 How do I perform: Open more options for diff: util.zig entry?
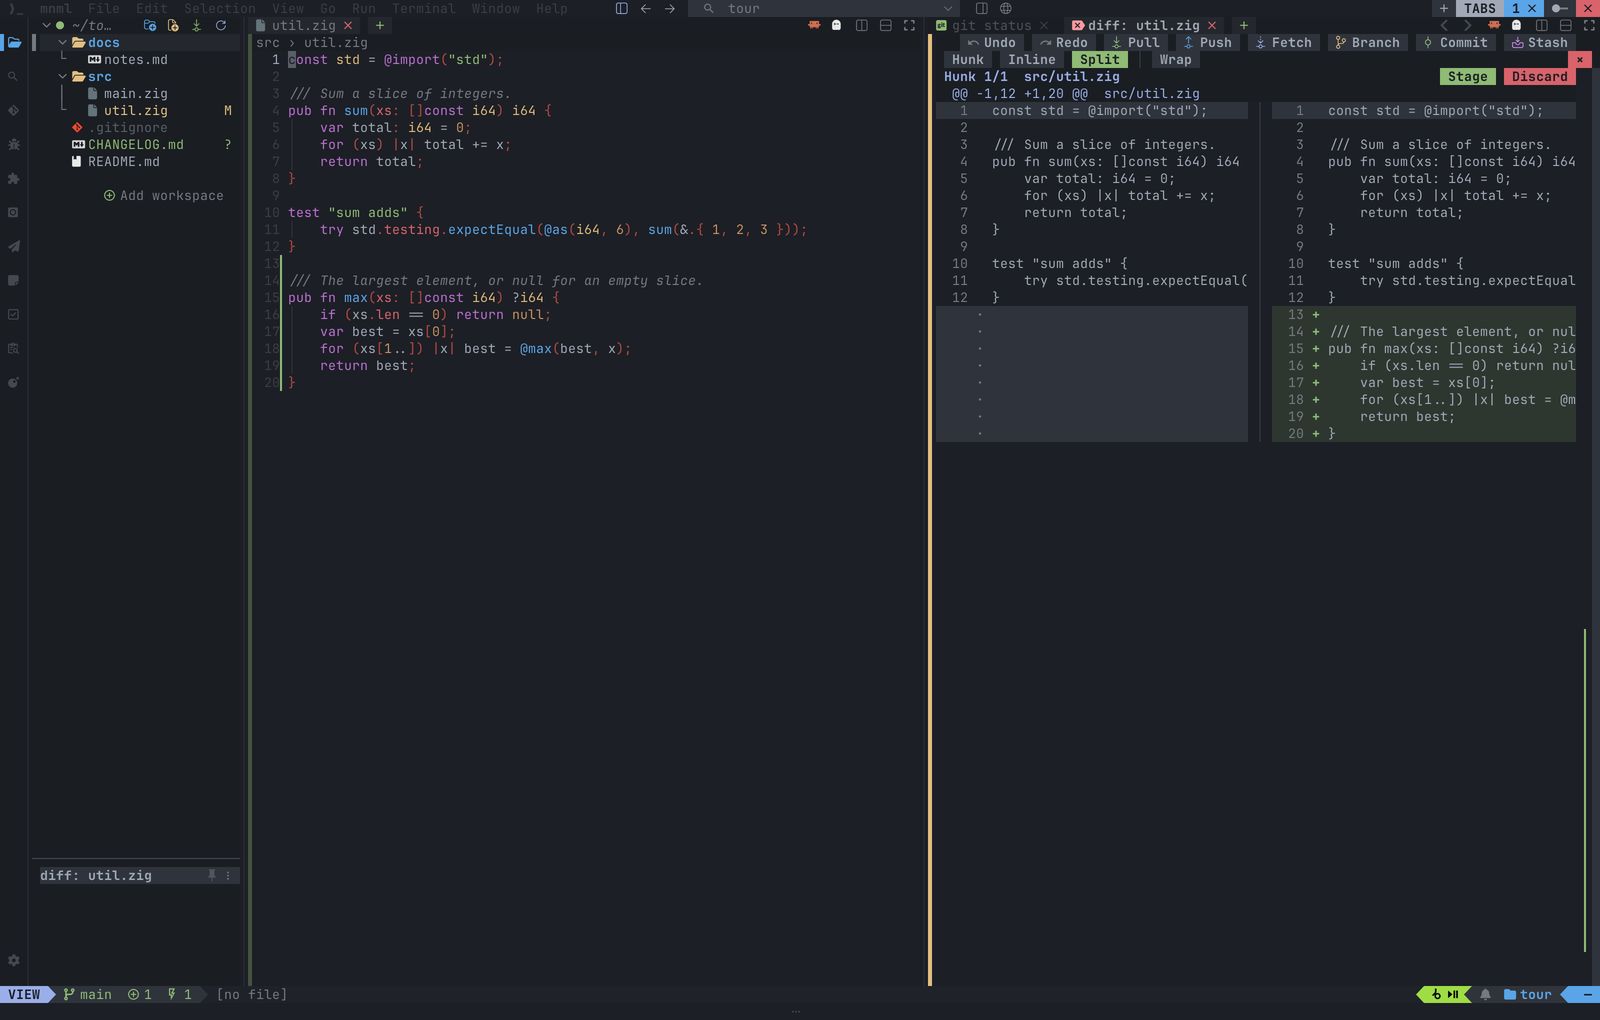[228, 875]
